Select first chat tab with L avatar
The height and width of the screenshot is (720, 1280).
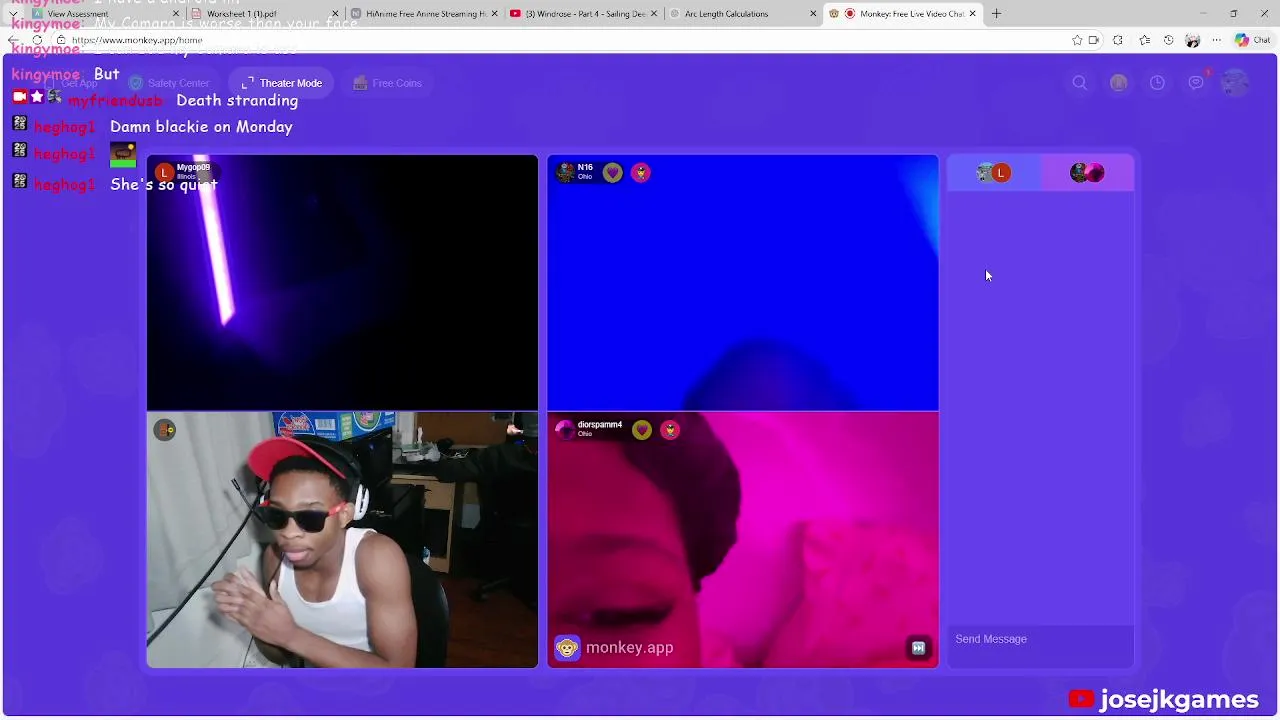click(994, 173)
